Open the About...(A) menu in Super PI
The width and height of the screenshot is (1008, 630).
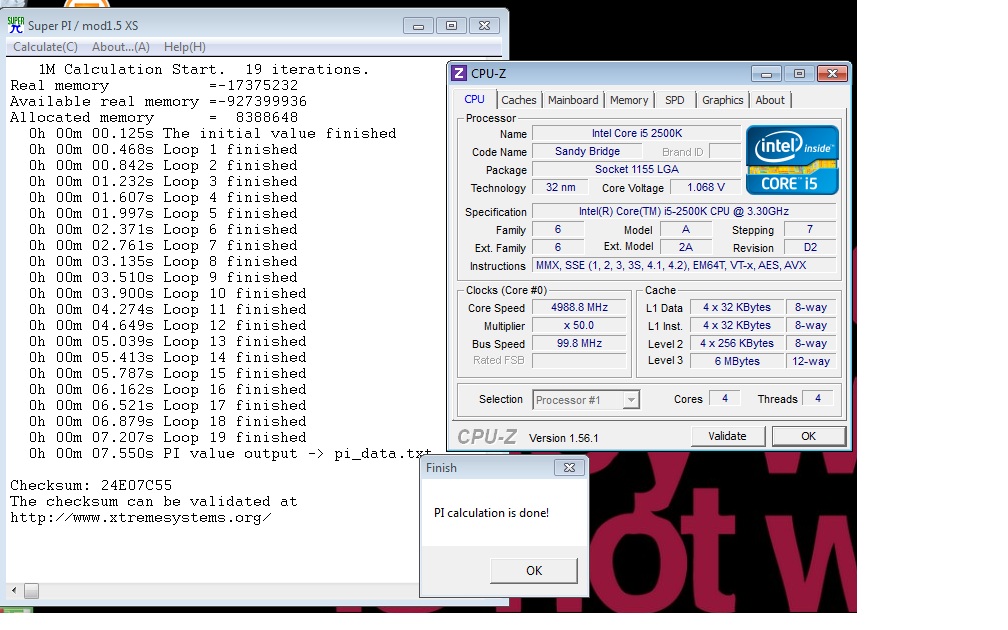pos(121,47)
